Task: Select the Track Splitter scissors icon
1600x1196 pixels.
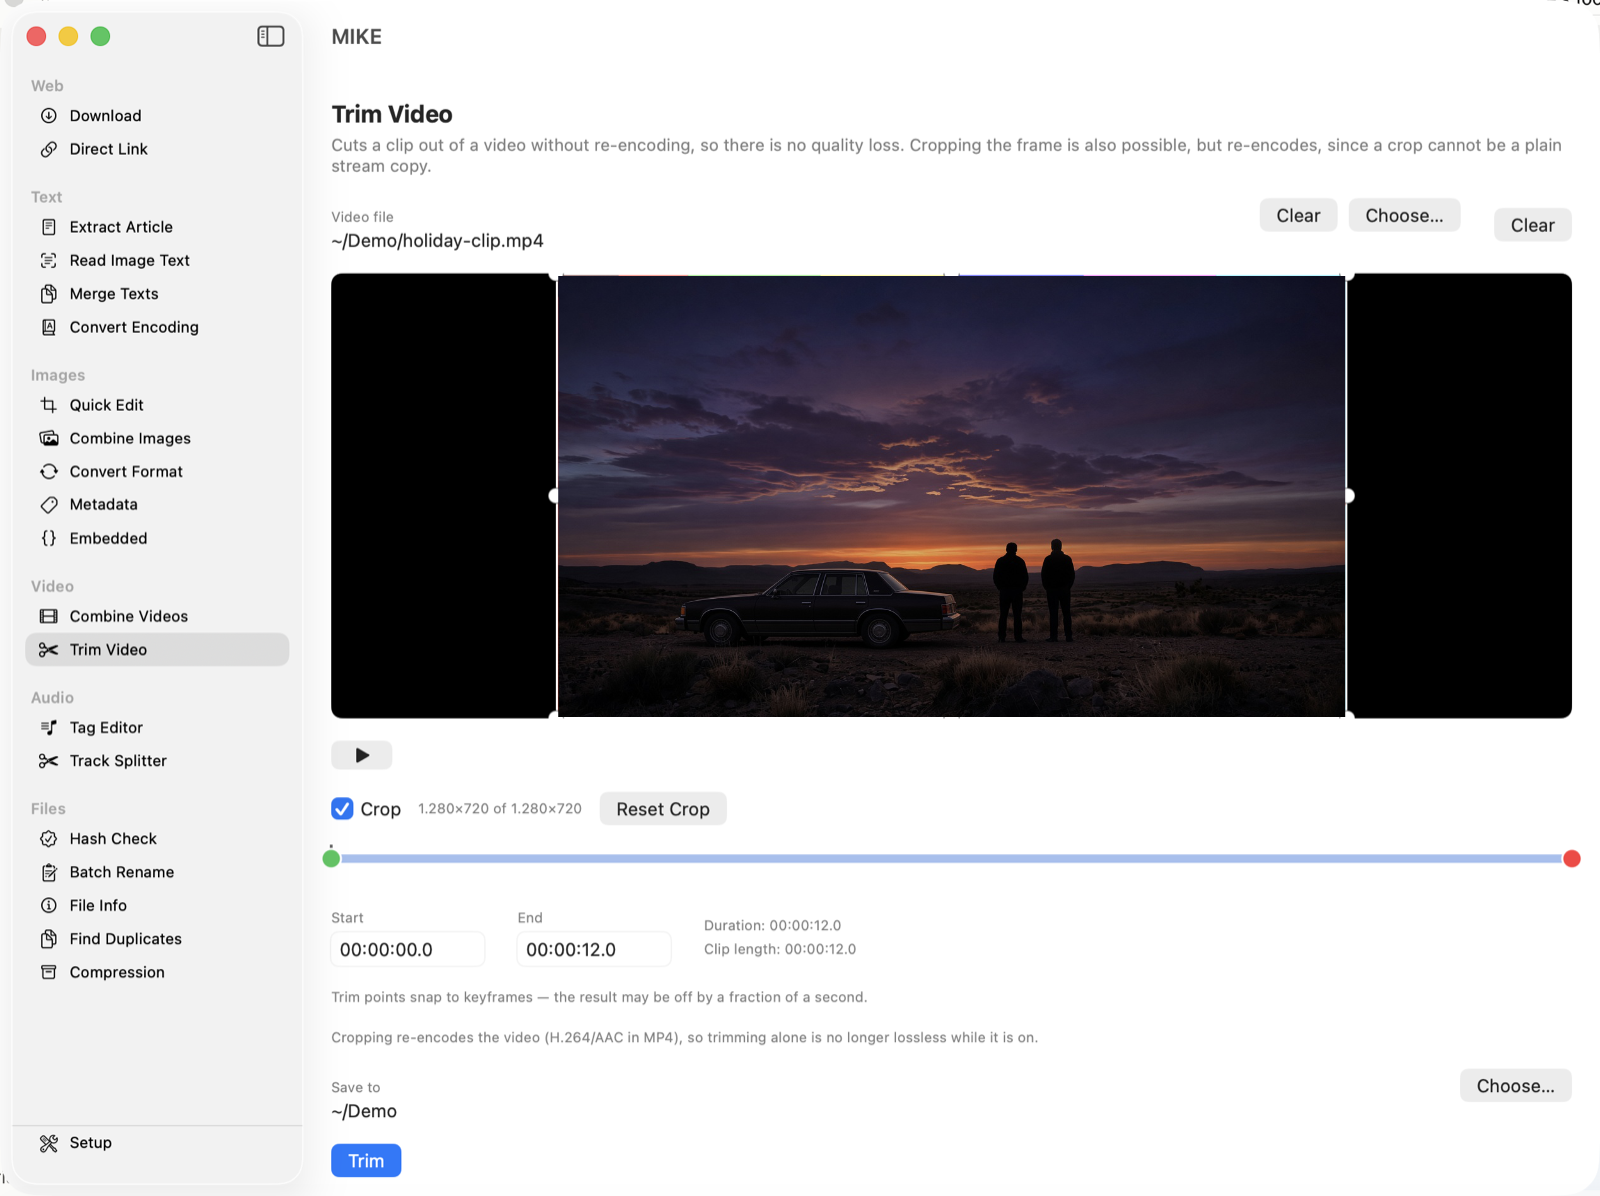Action: (48, 761)
